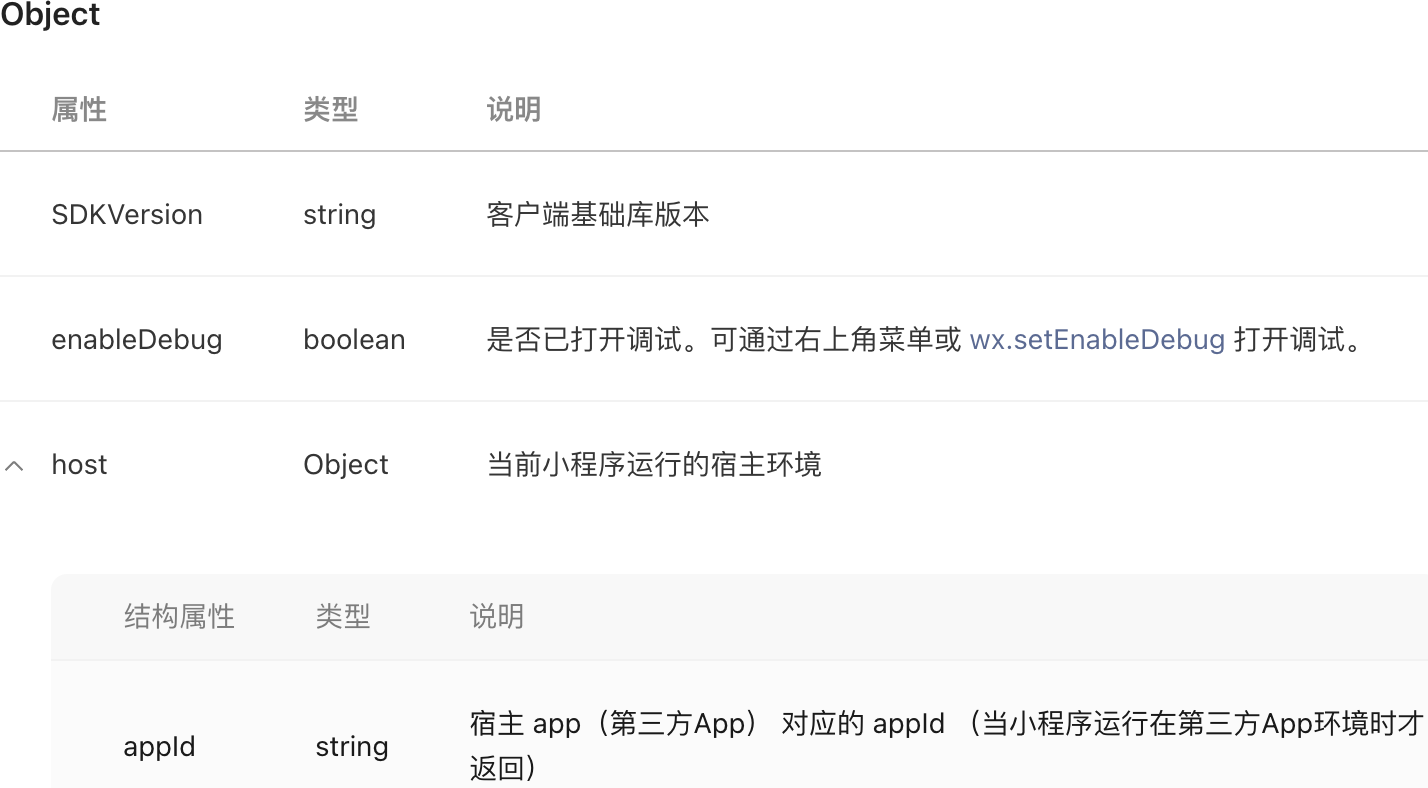
Task: Click the 说明 header in top table
Action: click(x=514, y=109)
